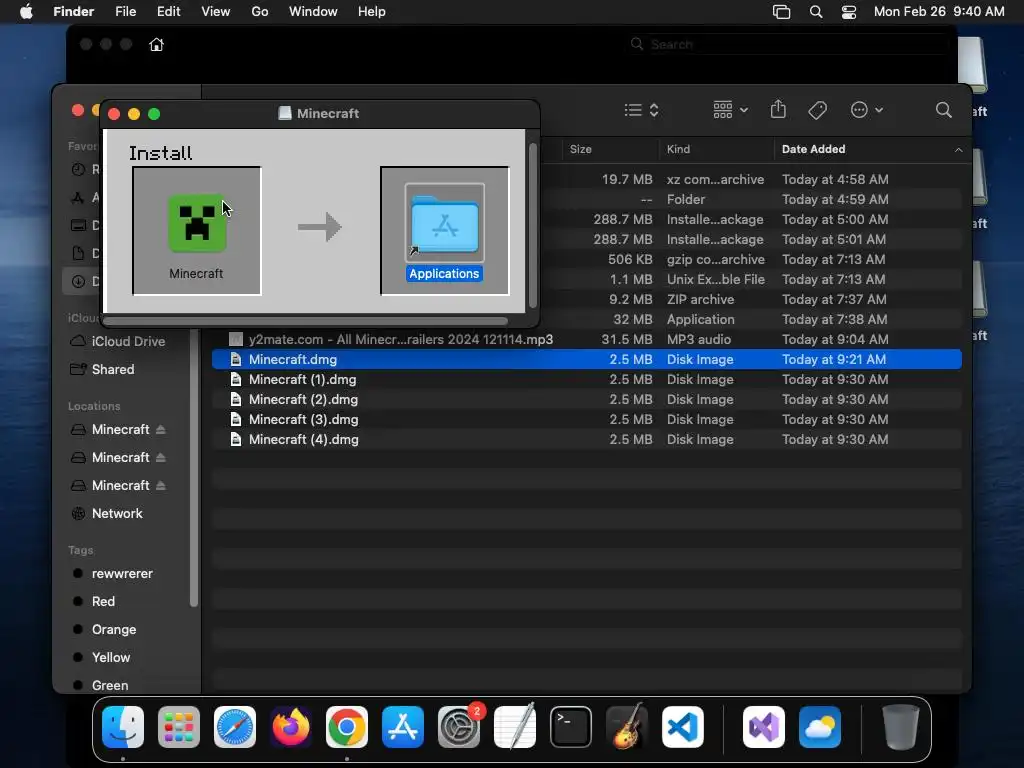This screenshot has height=768, width=1024.
Task: Click the Minecraft window horizontal scrollbar
Action: coord(306,321)
